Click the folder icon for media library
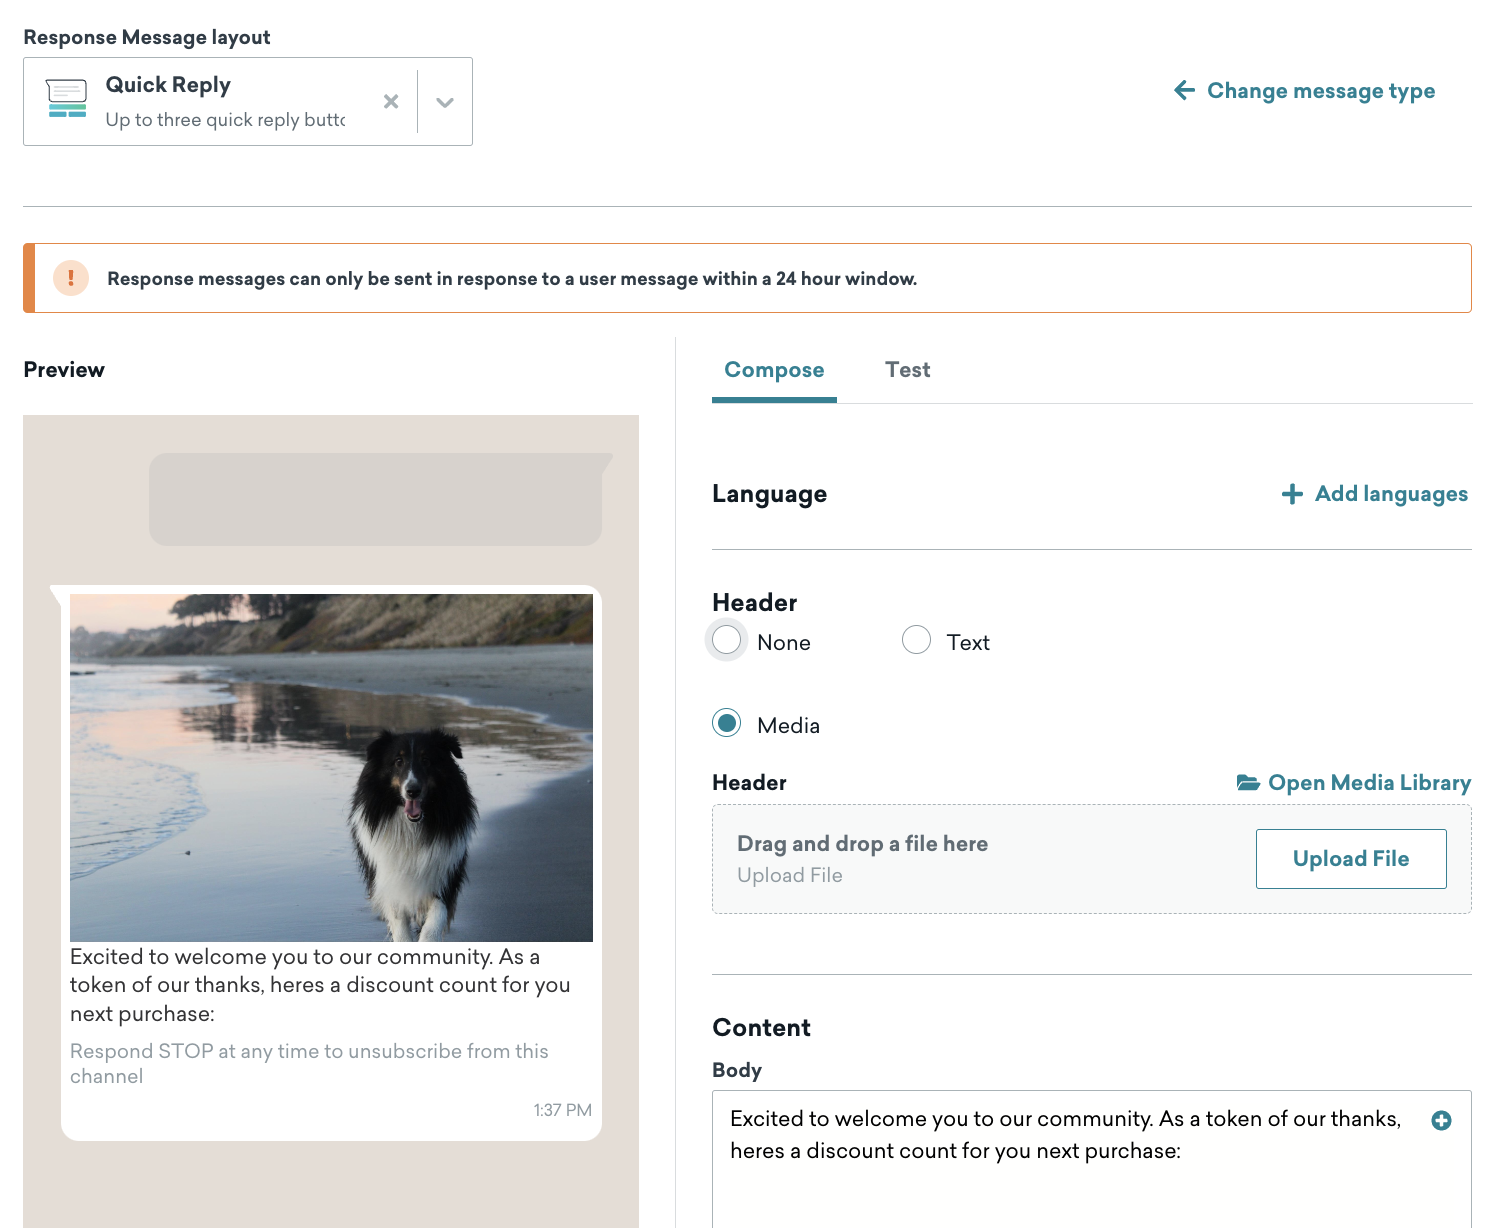The image size is (1493, 1228). (1248, 783)
